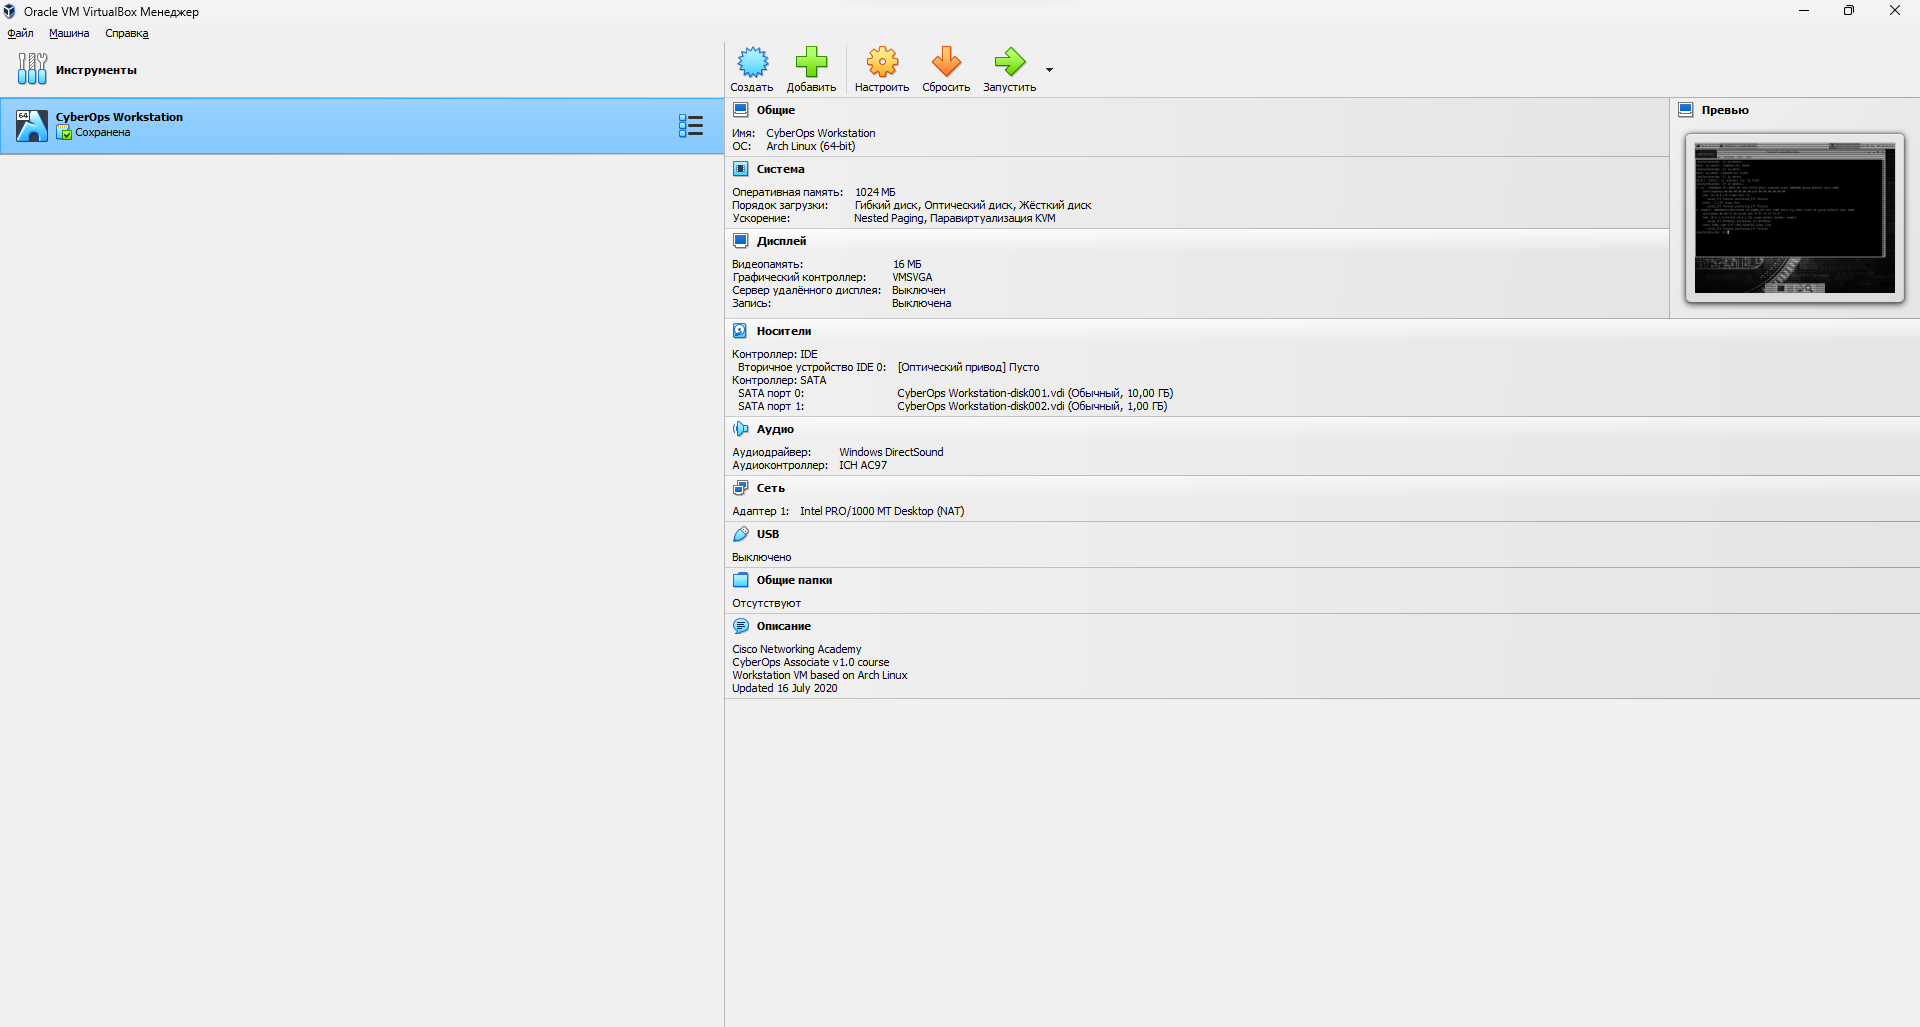This screenshot has height=1027, width=1920.
Task: Click the Nested Paging acceleration value
Action: click(955, 218)
